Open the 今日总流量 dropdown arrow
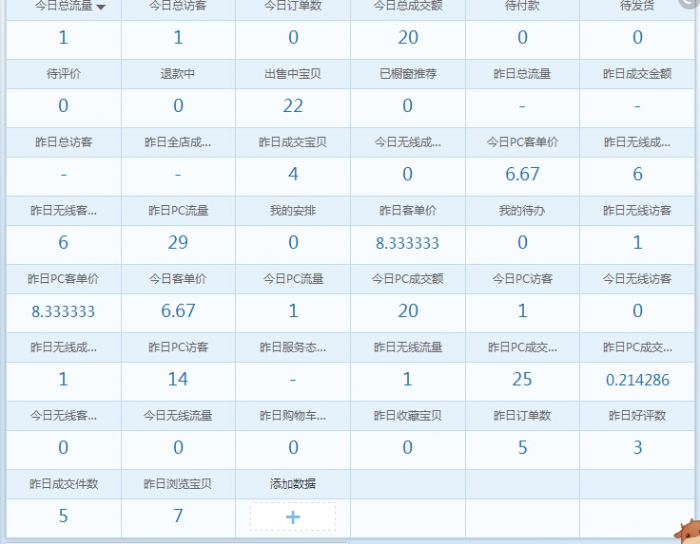The image size is (700, 544). 101,7
